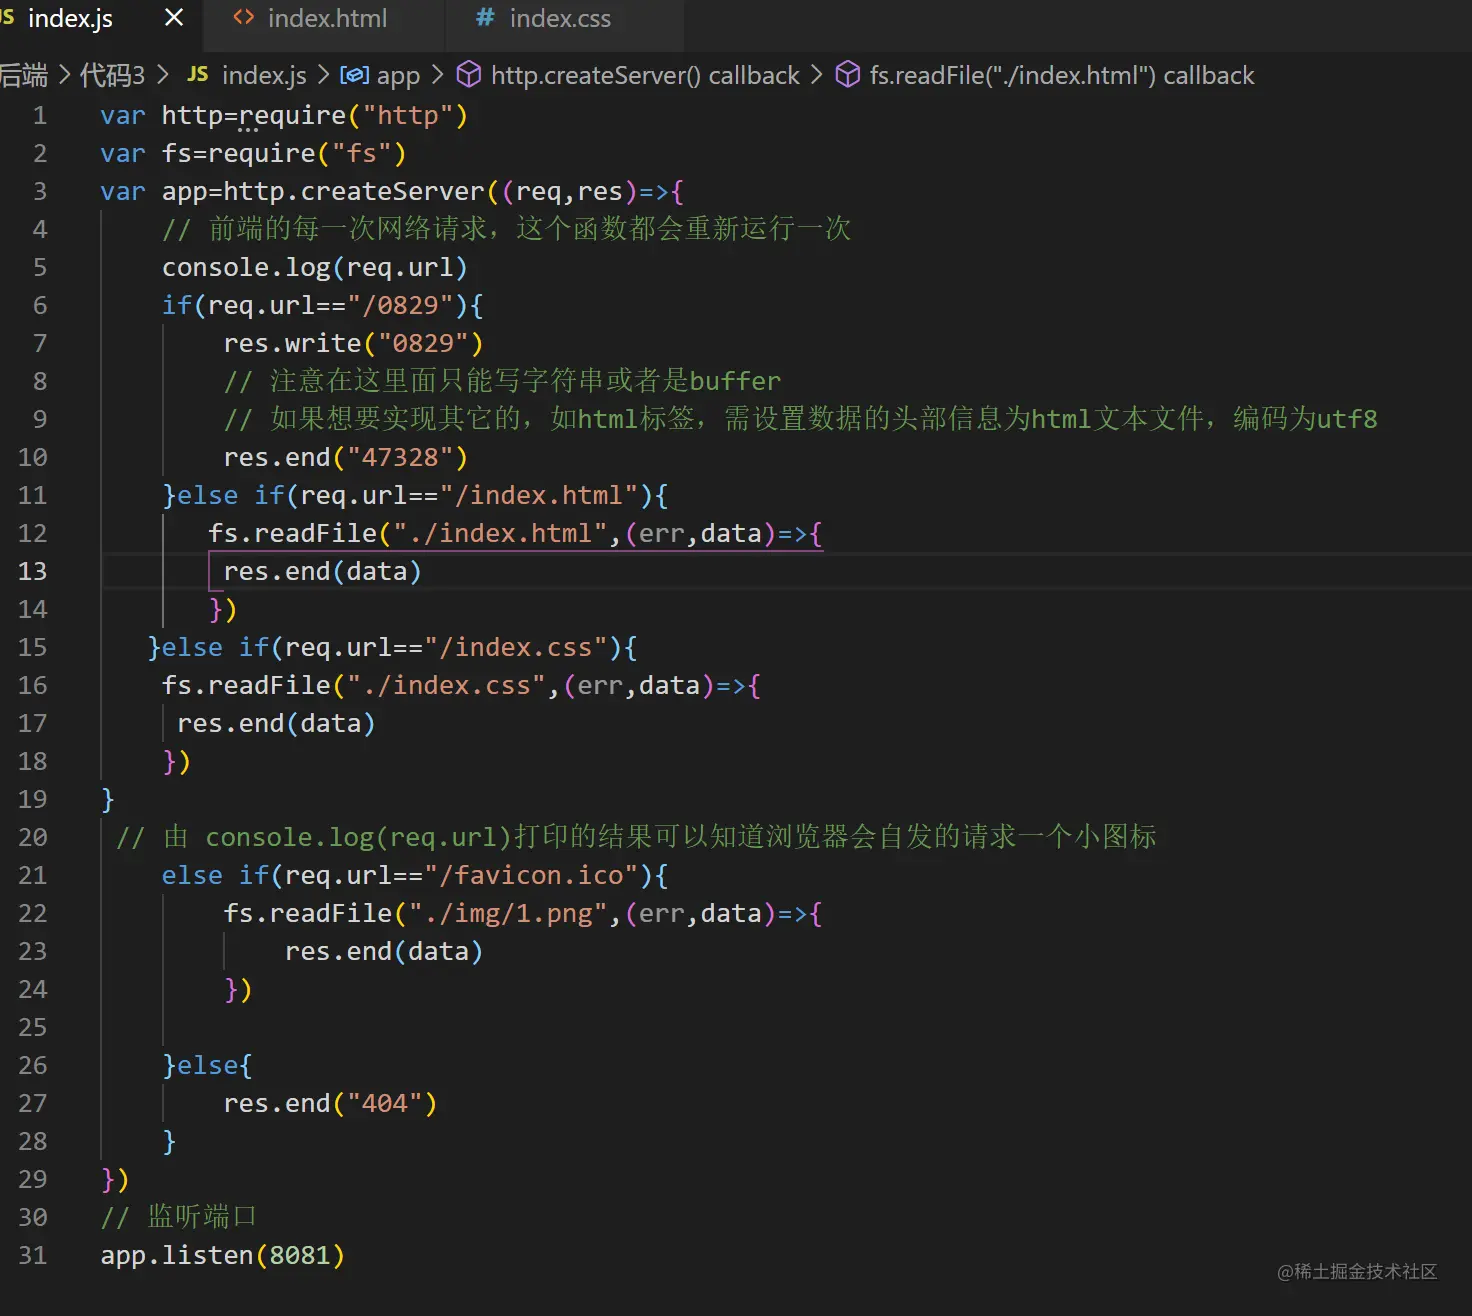Open the 代码3 folder breadcrumb
The width and height of the screenshot is (1472, 1316).
[112, 75]
